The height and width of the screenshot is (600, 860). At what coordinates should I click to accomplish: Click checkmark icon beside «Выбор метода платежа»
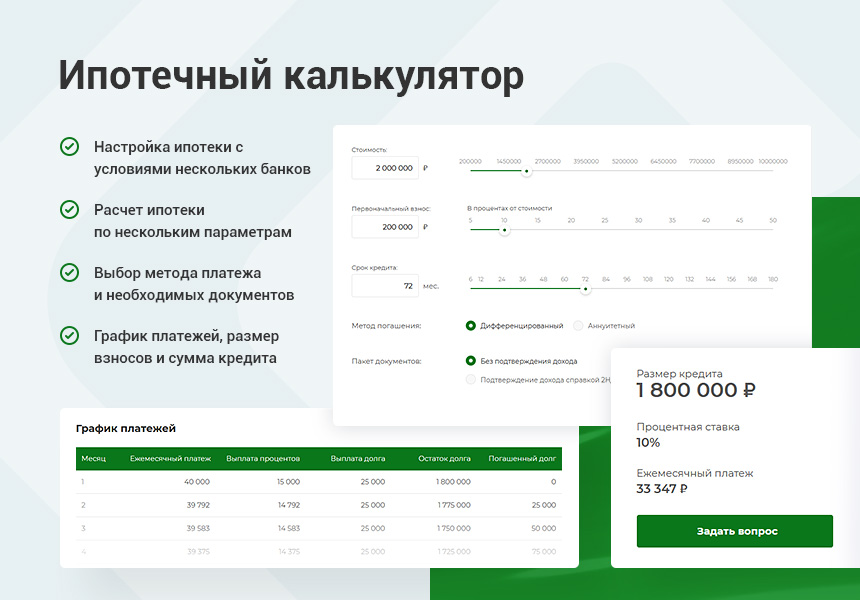click(x=68, y=270)
